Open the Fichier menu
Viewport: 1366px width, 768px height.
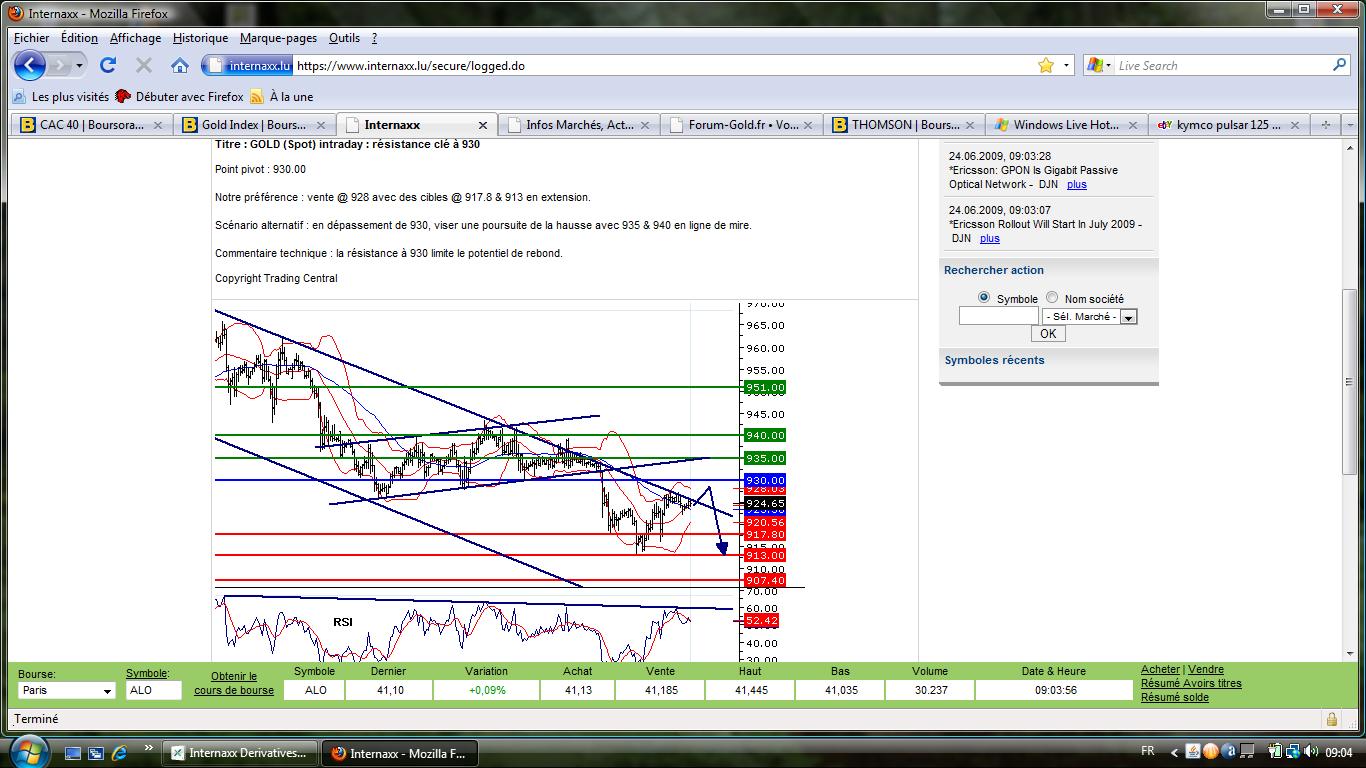[31, 38]
